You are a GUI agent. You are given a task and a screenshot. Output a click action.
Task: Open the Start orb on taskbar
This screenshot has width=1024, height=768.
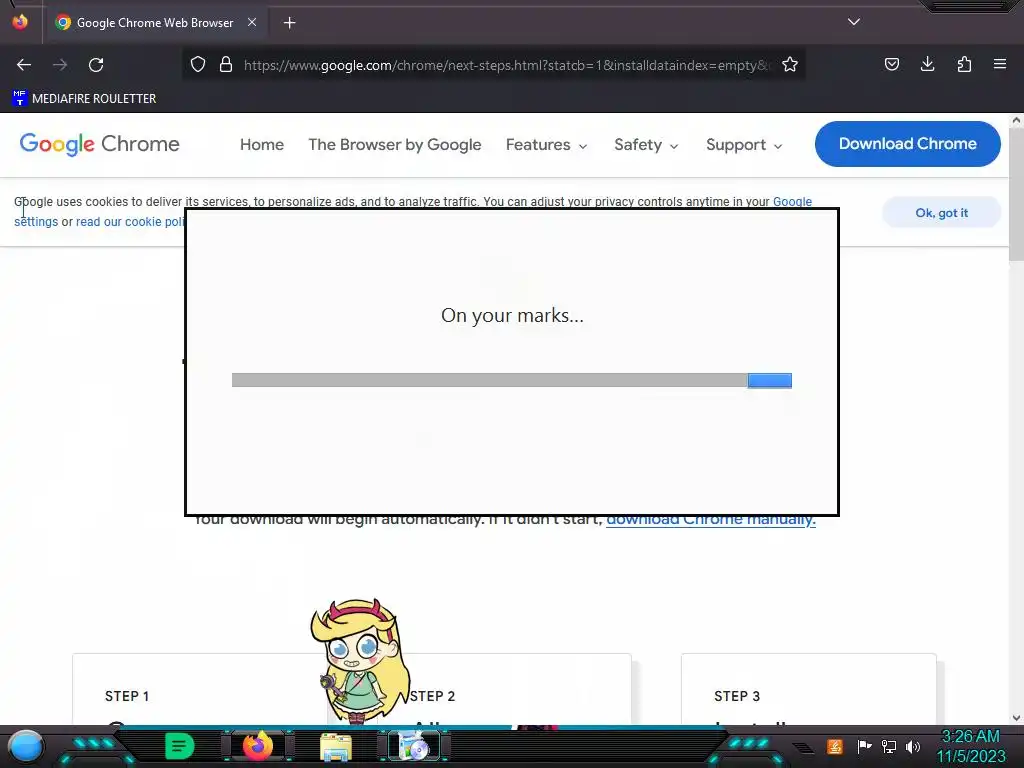pyautogui.click(x=26, y=747)
